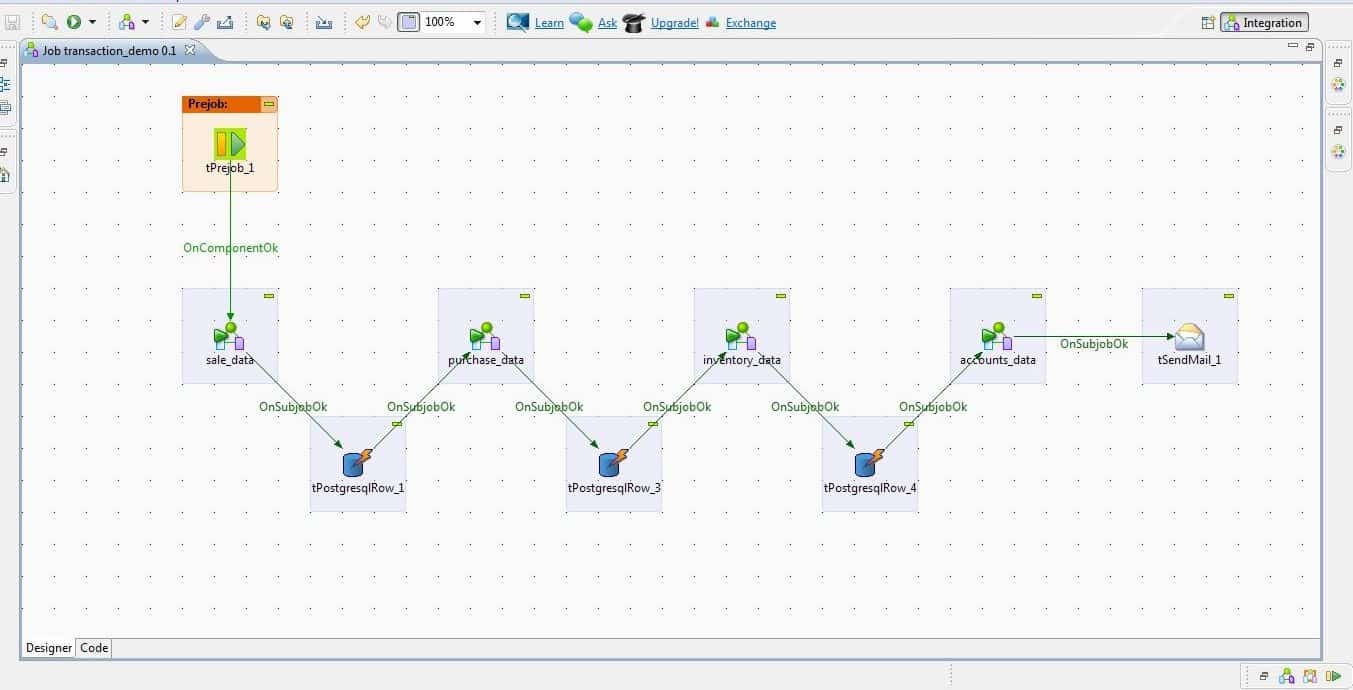Viewport: 1353px width, 690px height.
Task: Expand the job creation dropdown arrow in toolbar
Action: coord(145,21)
